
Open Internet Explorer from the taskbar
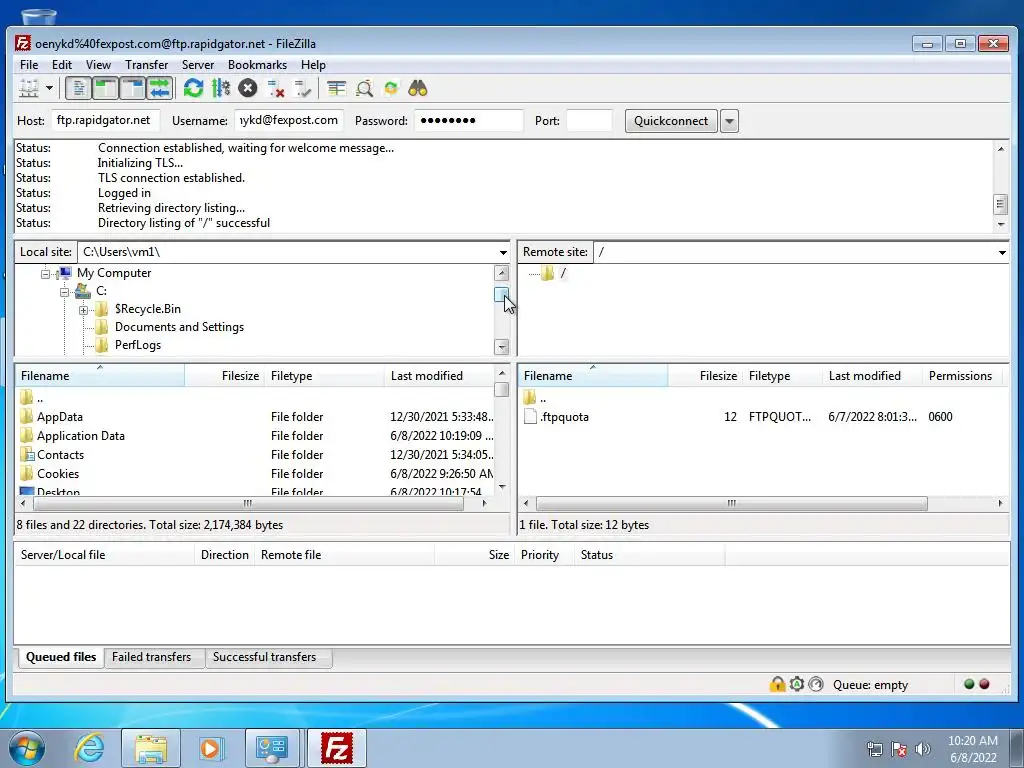tap(89, 748)
